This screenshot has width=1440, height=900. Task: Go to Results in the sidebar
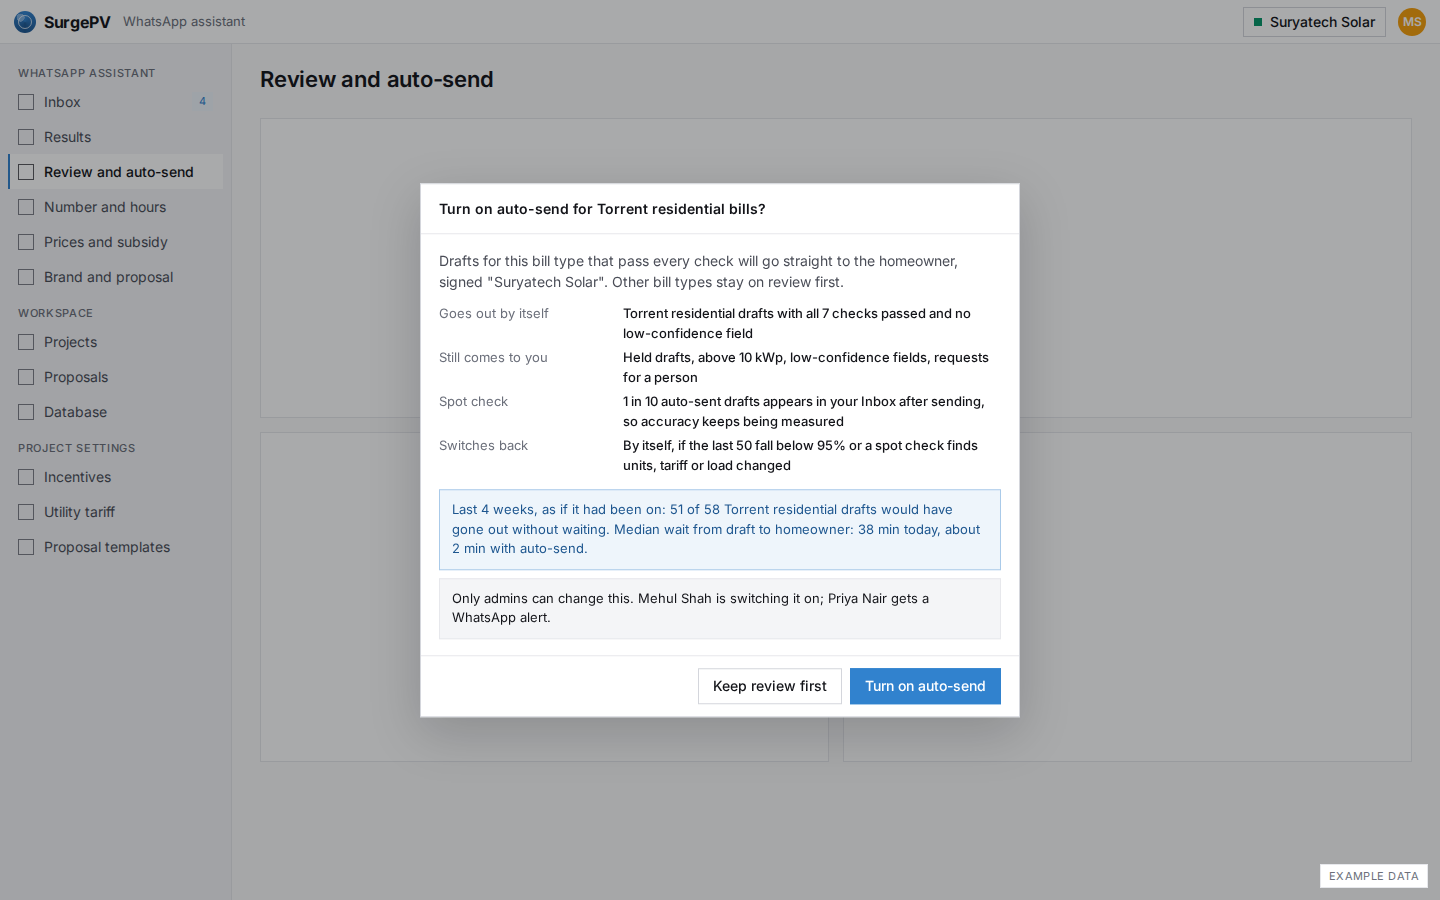coord(67,137)
